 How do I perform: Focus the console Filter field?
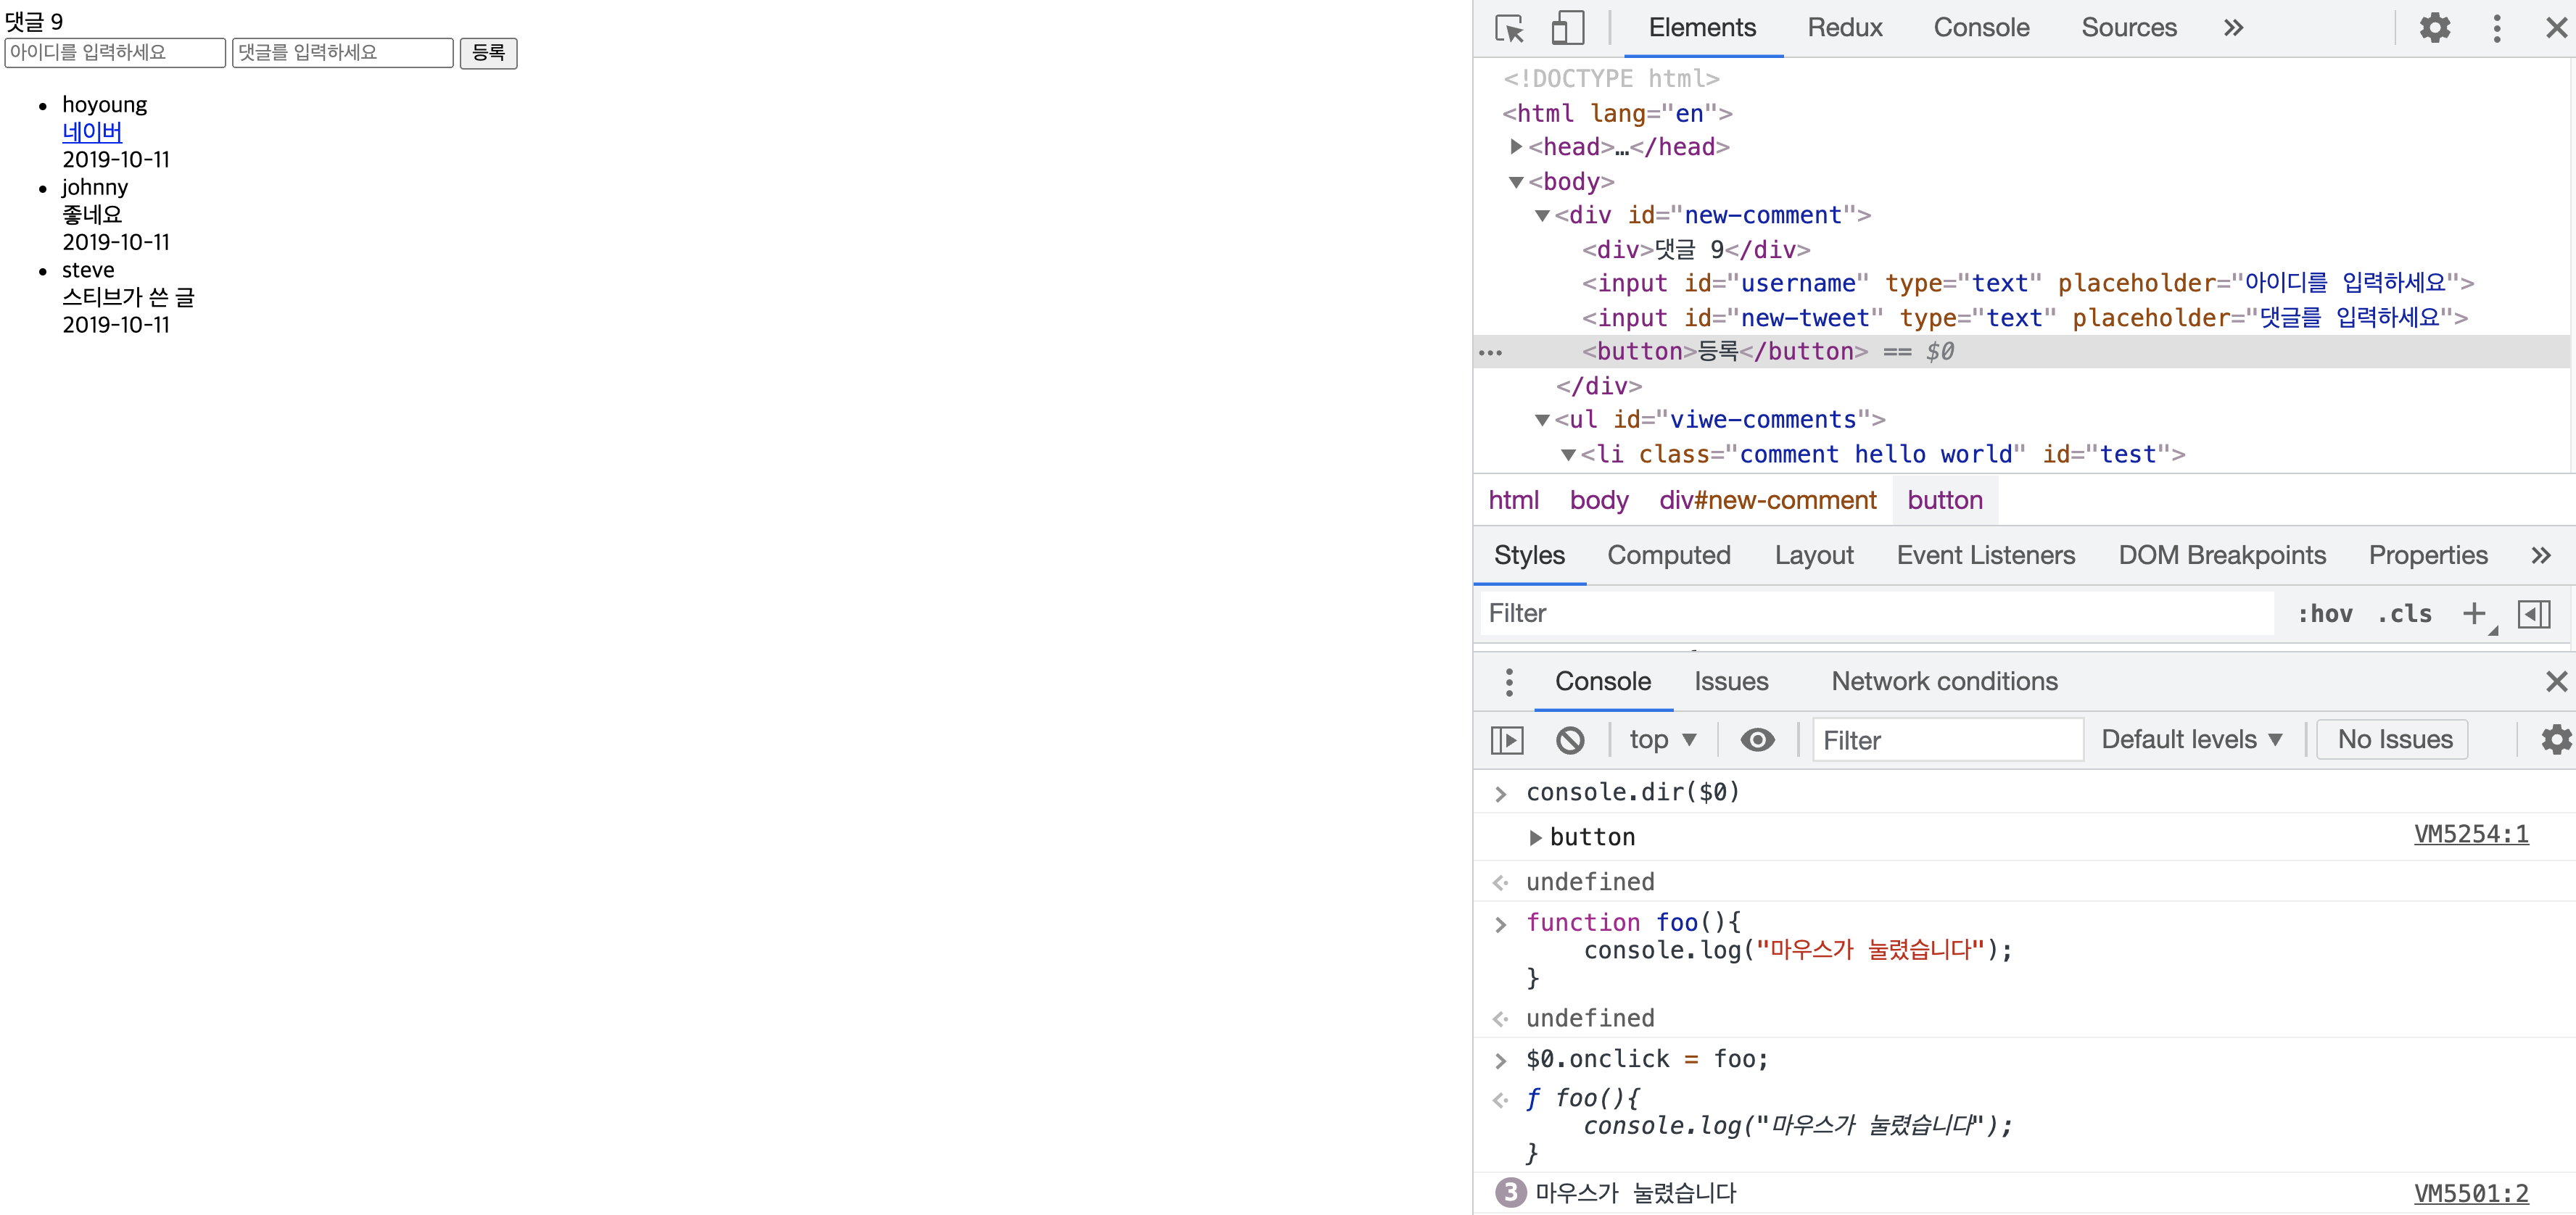coord(1948,740)
